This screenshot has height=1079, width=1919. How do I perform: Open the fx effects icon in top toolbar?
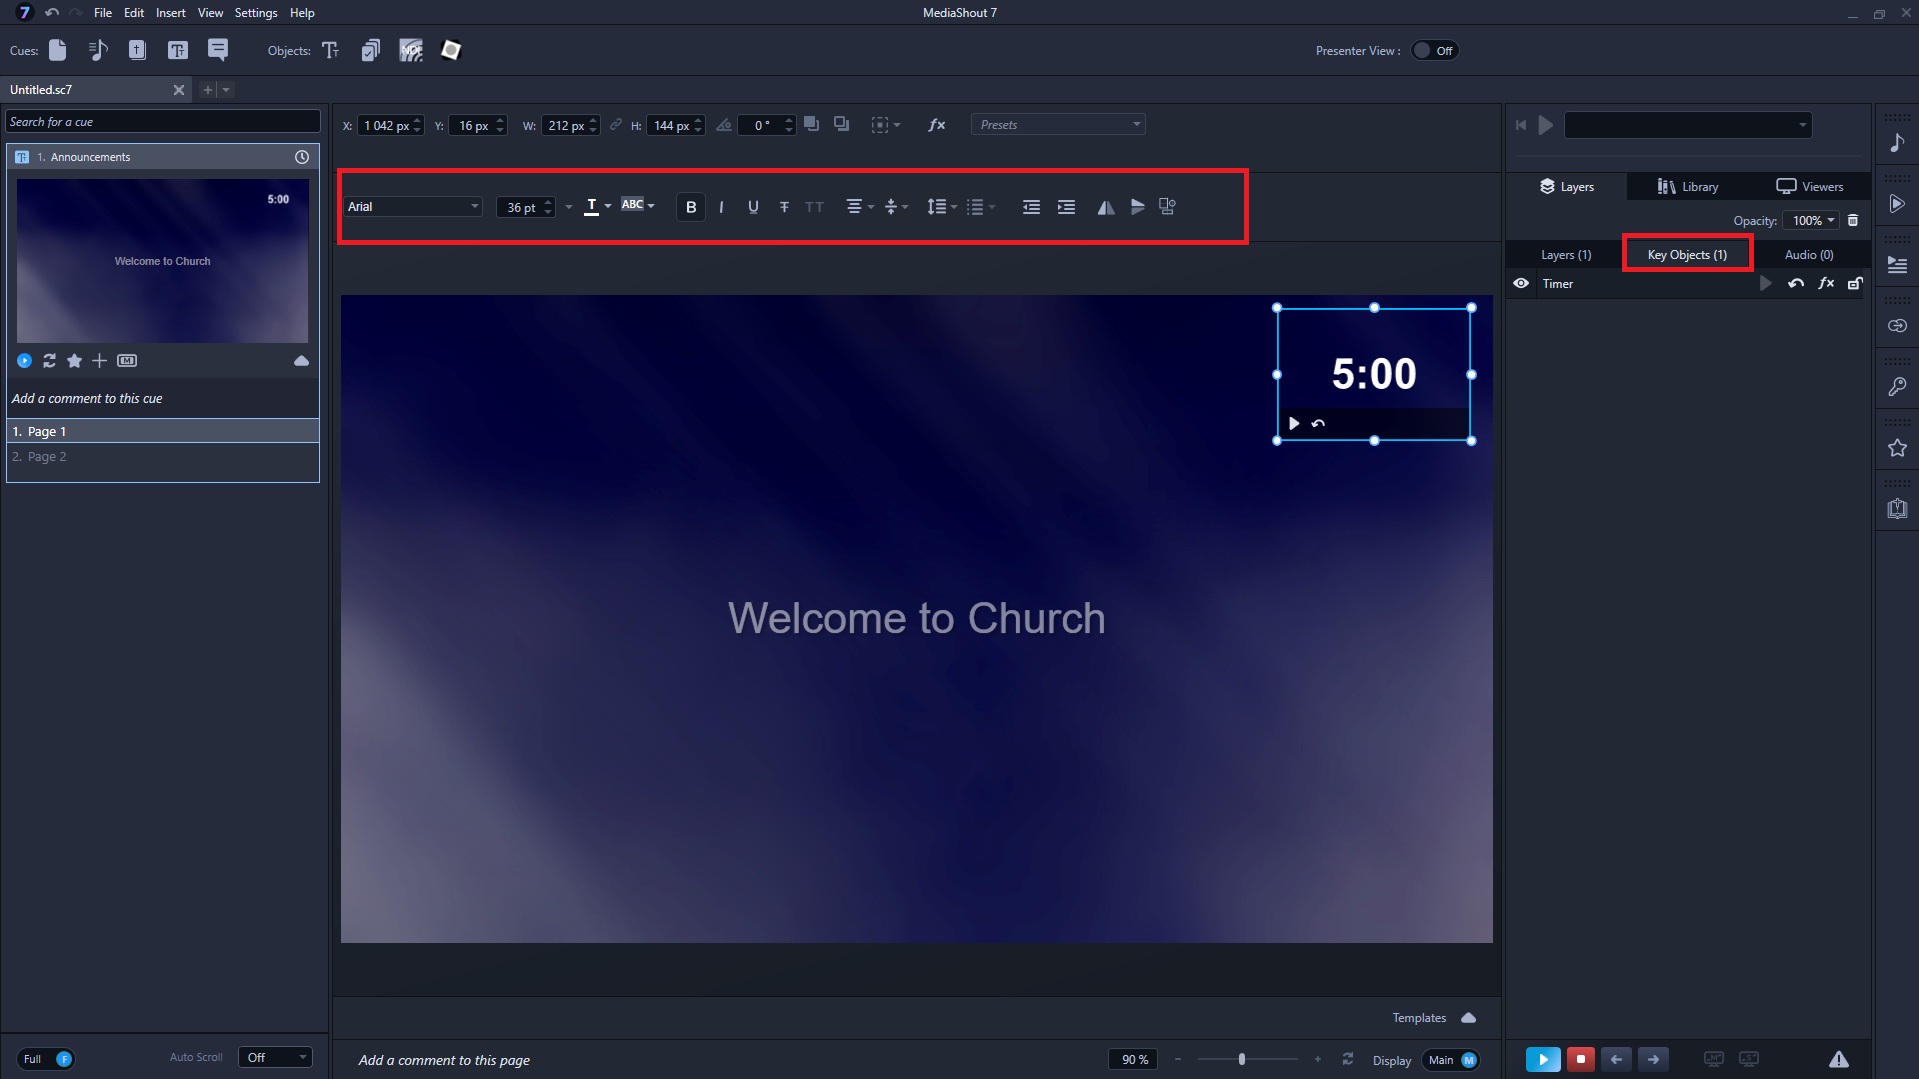[936, 125]
